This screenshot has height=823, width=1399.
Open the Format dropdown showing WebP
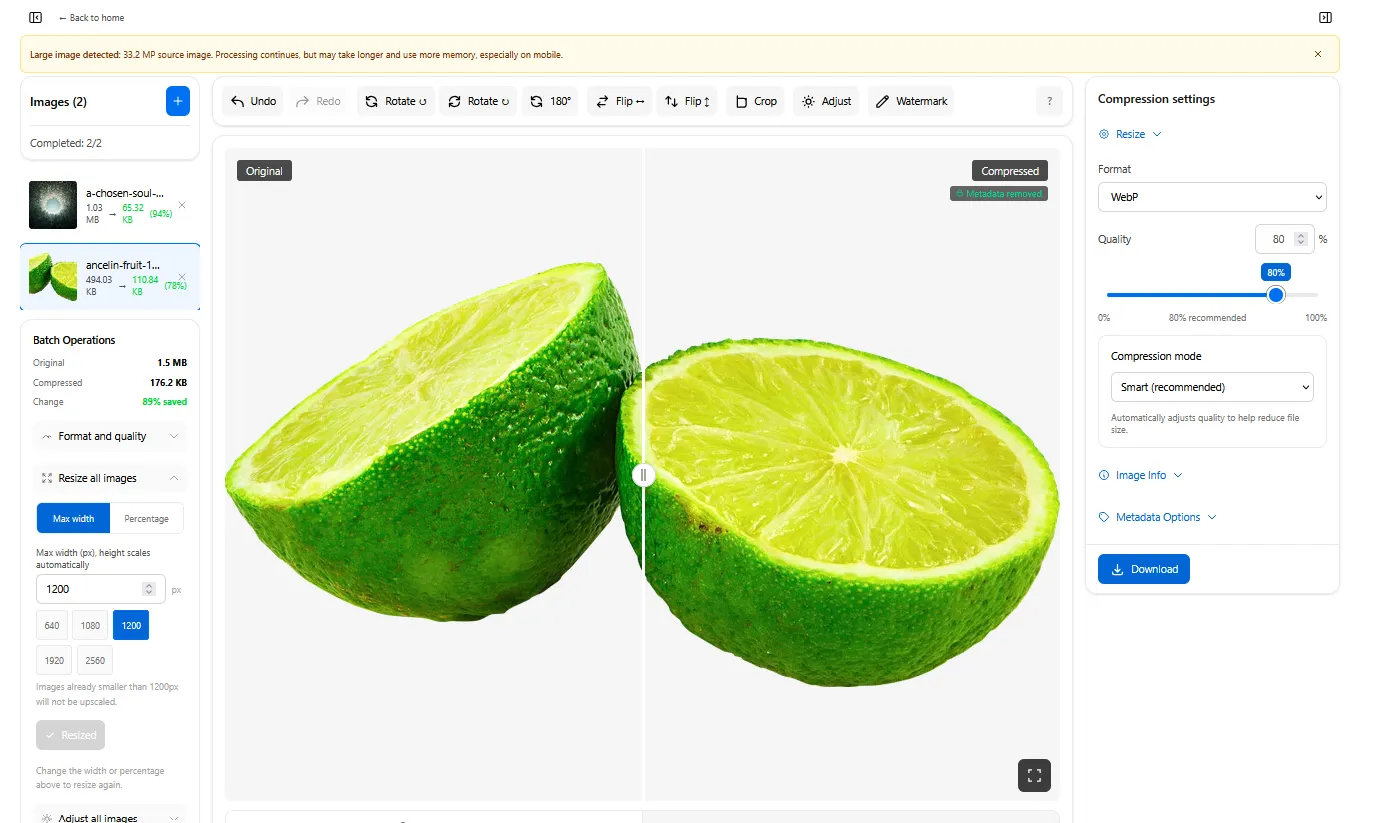[x=1212, y=197]
